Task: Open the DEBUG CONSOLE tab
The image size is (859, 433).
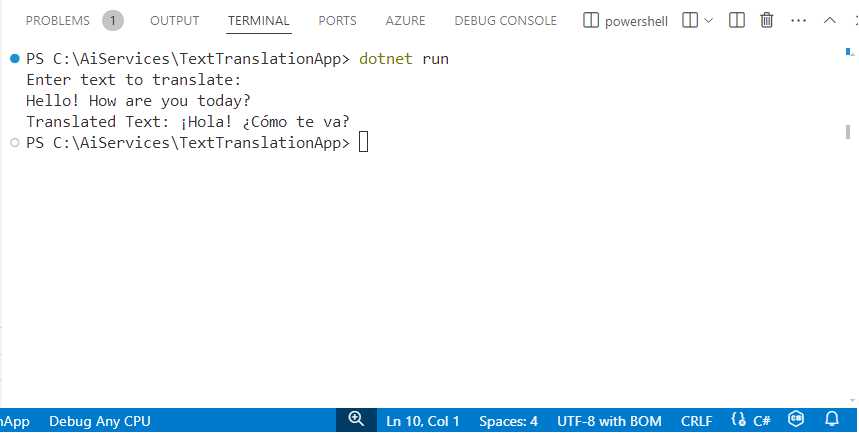Action: (506, 21)
